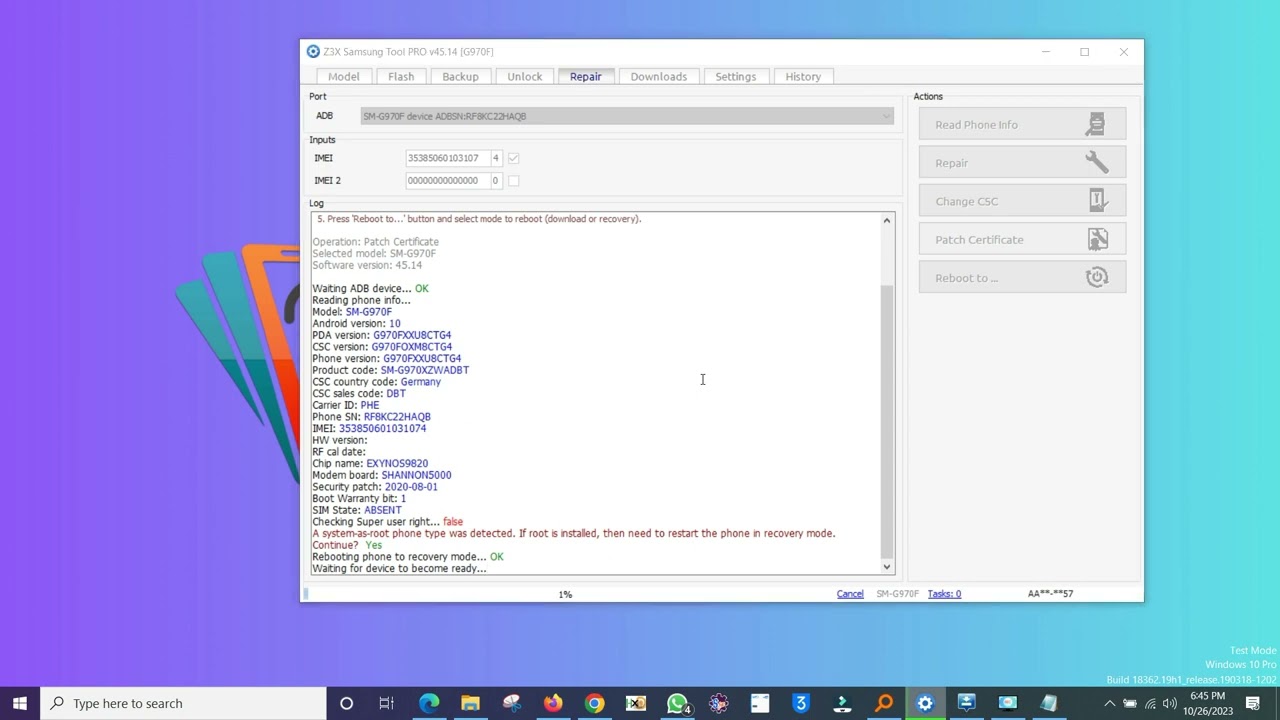Click the IMEI check digit field showing 4
The image size is (1280, 720).
click(495, 158)
